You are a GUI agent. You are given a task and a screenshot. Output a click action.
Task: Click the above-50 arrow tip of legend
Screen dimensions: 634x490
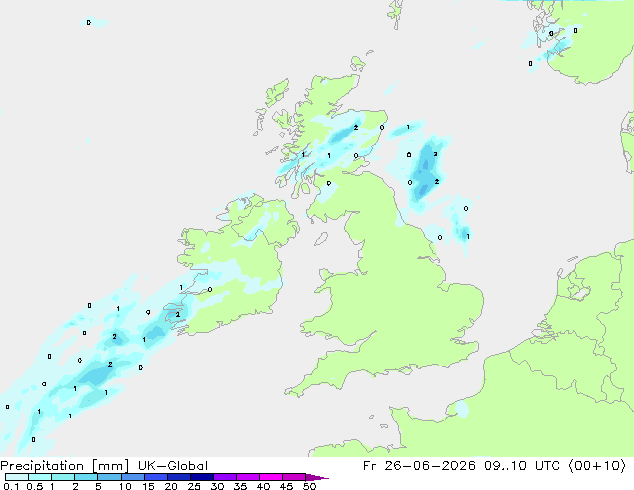tap(317, 477)
